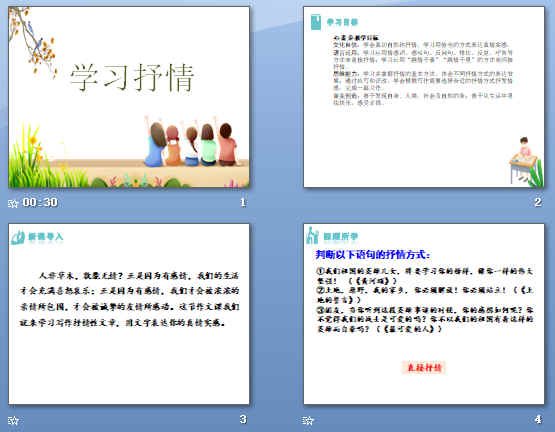Click the student-at-desk illustration on slide 2
The width and height of the screenshot is (555, 432).
pyautogui.click(x=526, y=161)
